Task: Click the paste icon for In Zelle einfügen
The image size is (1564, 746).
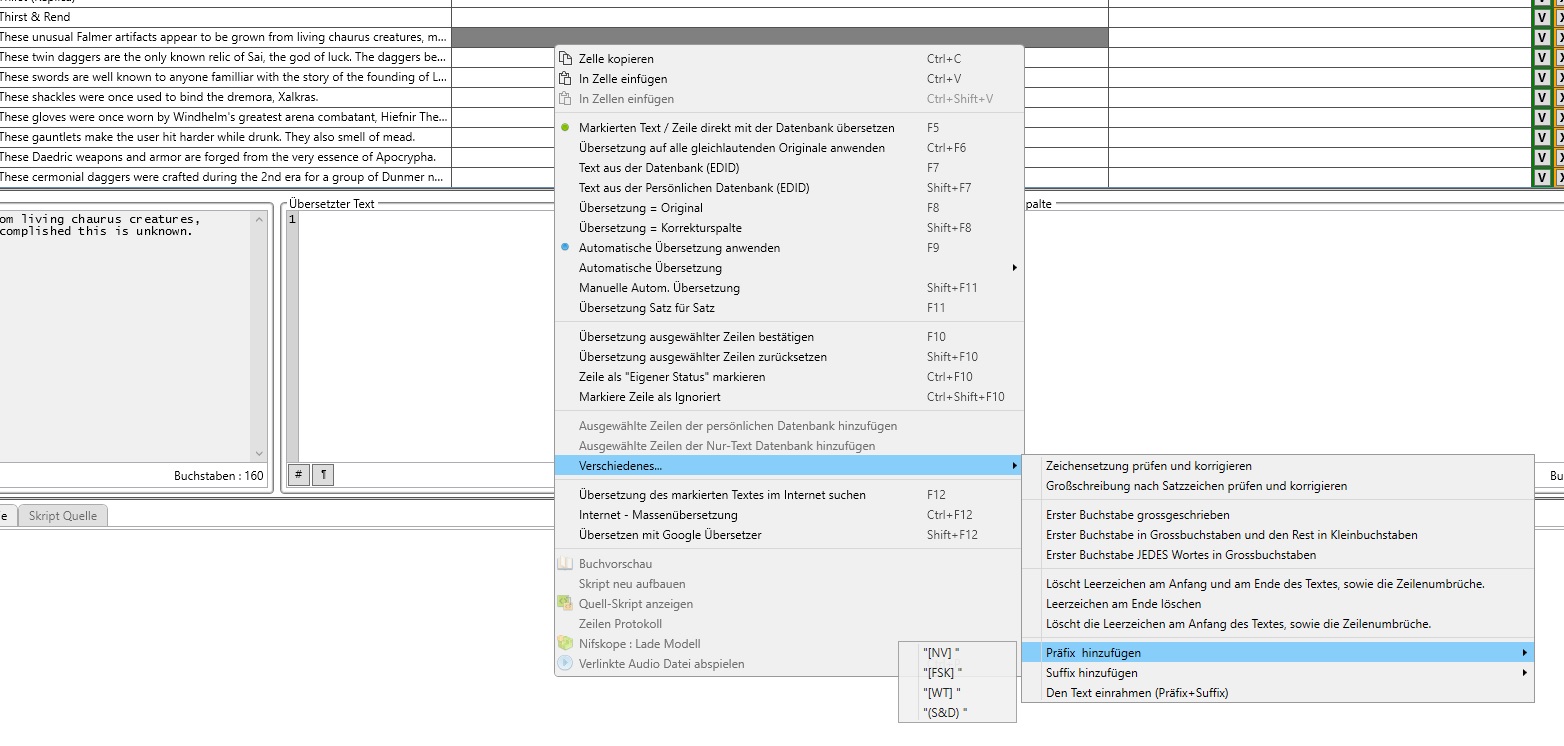Action: click(566, 79)
